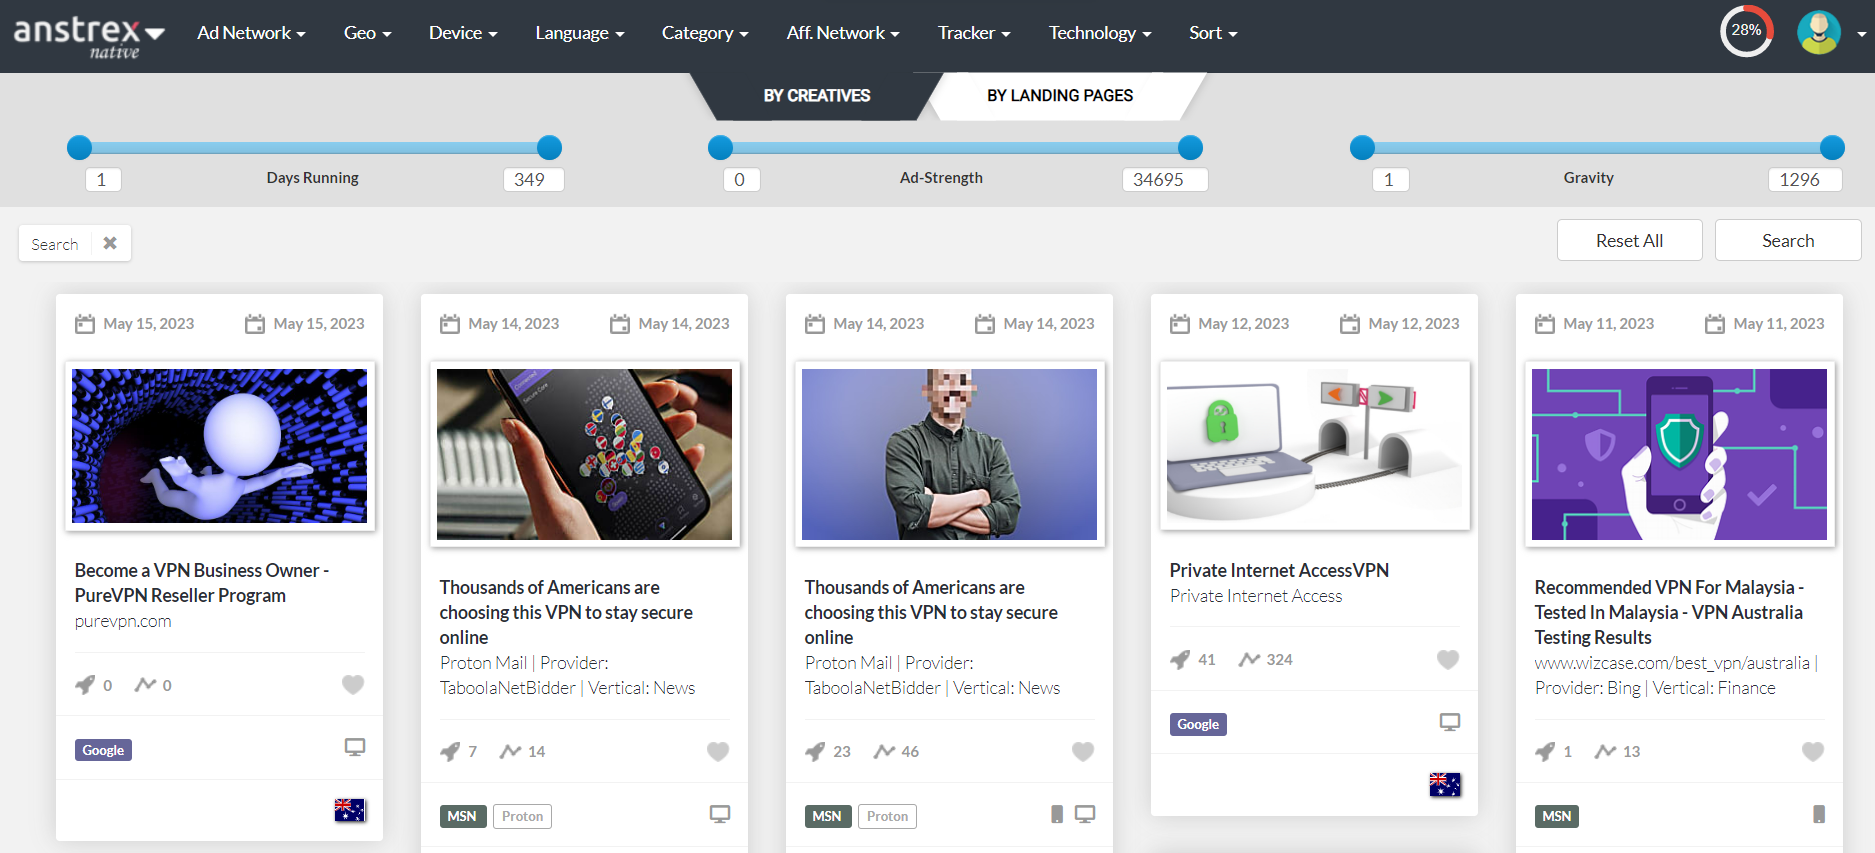Click the Google network tag on PureVPN card
1875x853 pixels.
click(x=103, y=750)
